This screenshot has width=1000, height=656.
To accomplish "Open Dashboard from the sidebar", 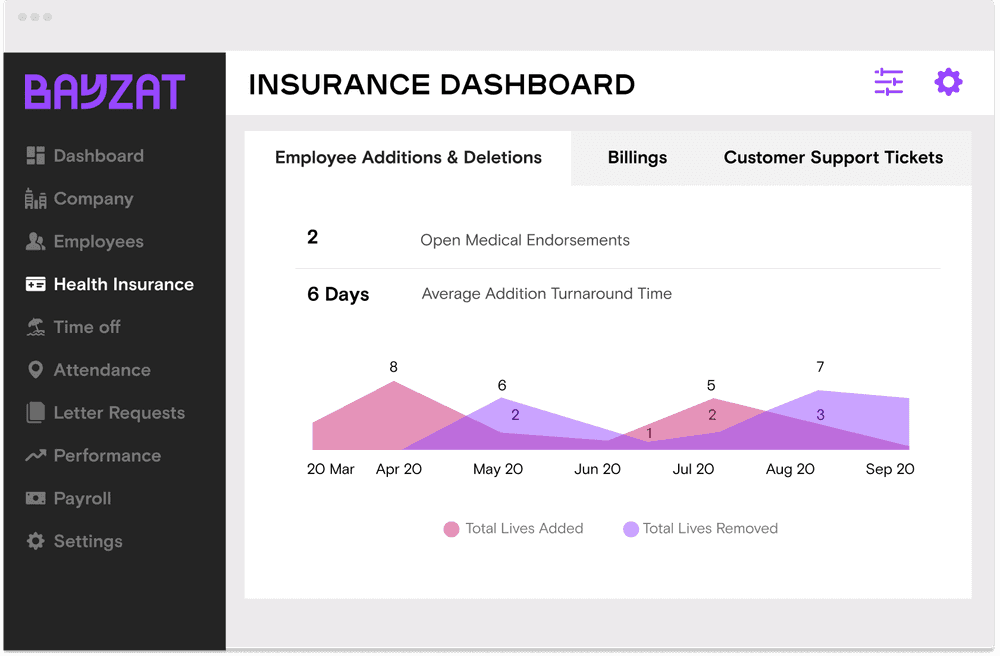I will pos(37,155).
